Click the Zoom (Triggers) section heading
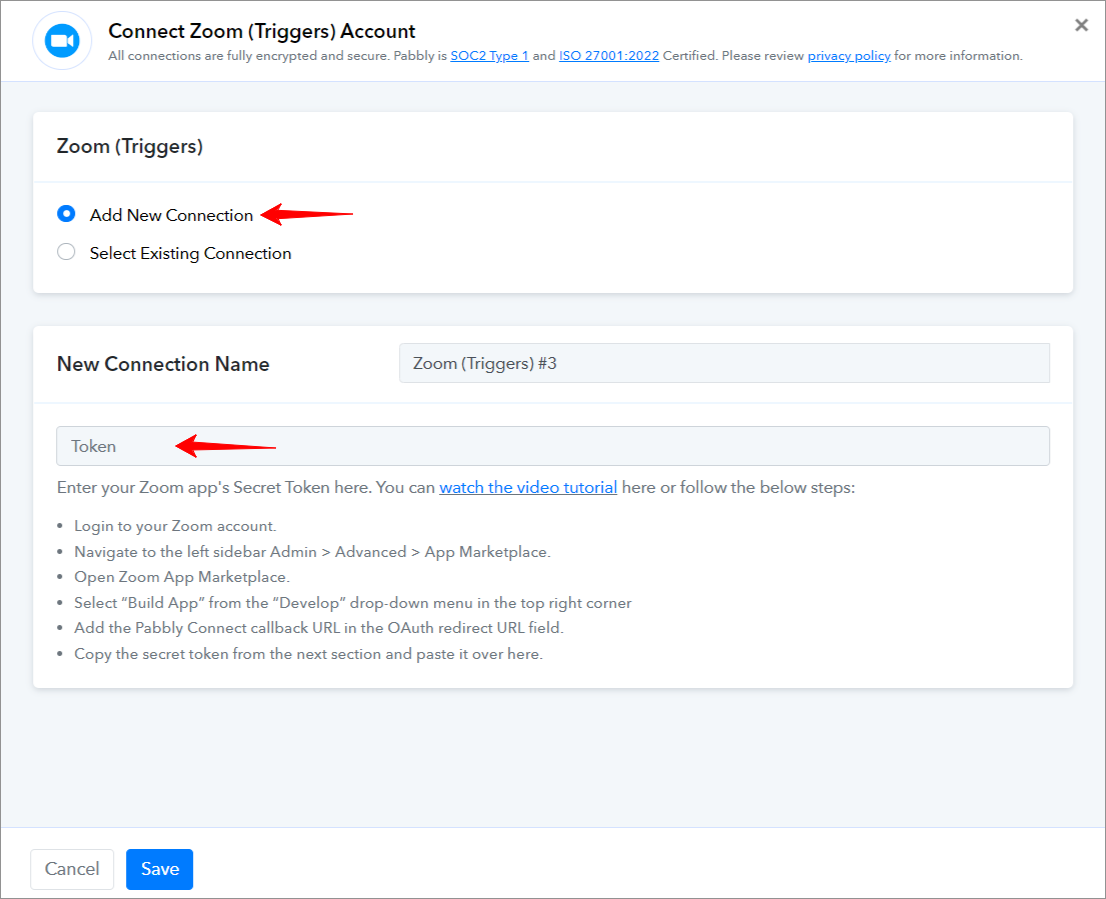Image resolution: width=1106 pixels, height=899 pixels. (x=130, y=146)
